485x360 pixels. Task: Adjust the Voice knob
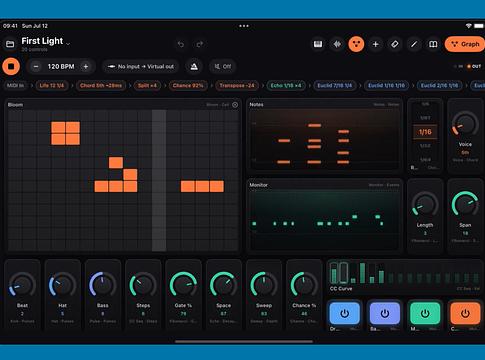pyautogui.click(x=465, y=124)
